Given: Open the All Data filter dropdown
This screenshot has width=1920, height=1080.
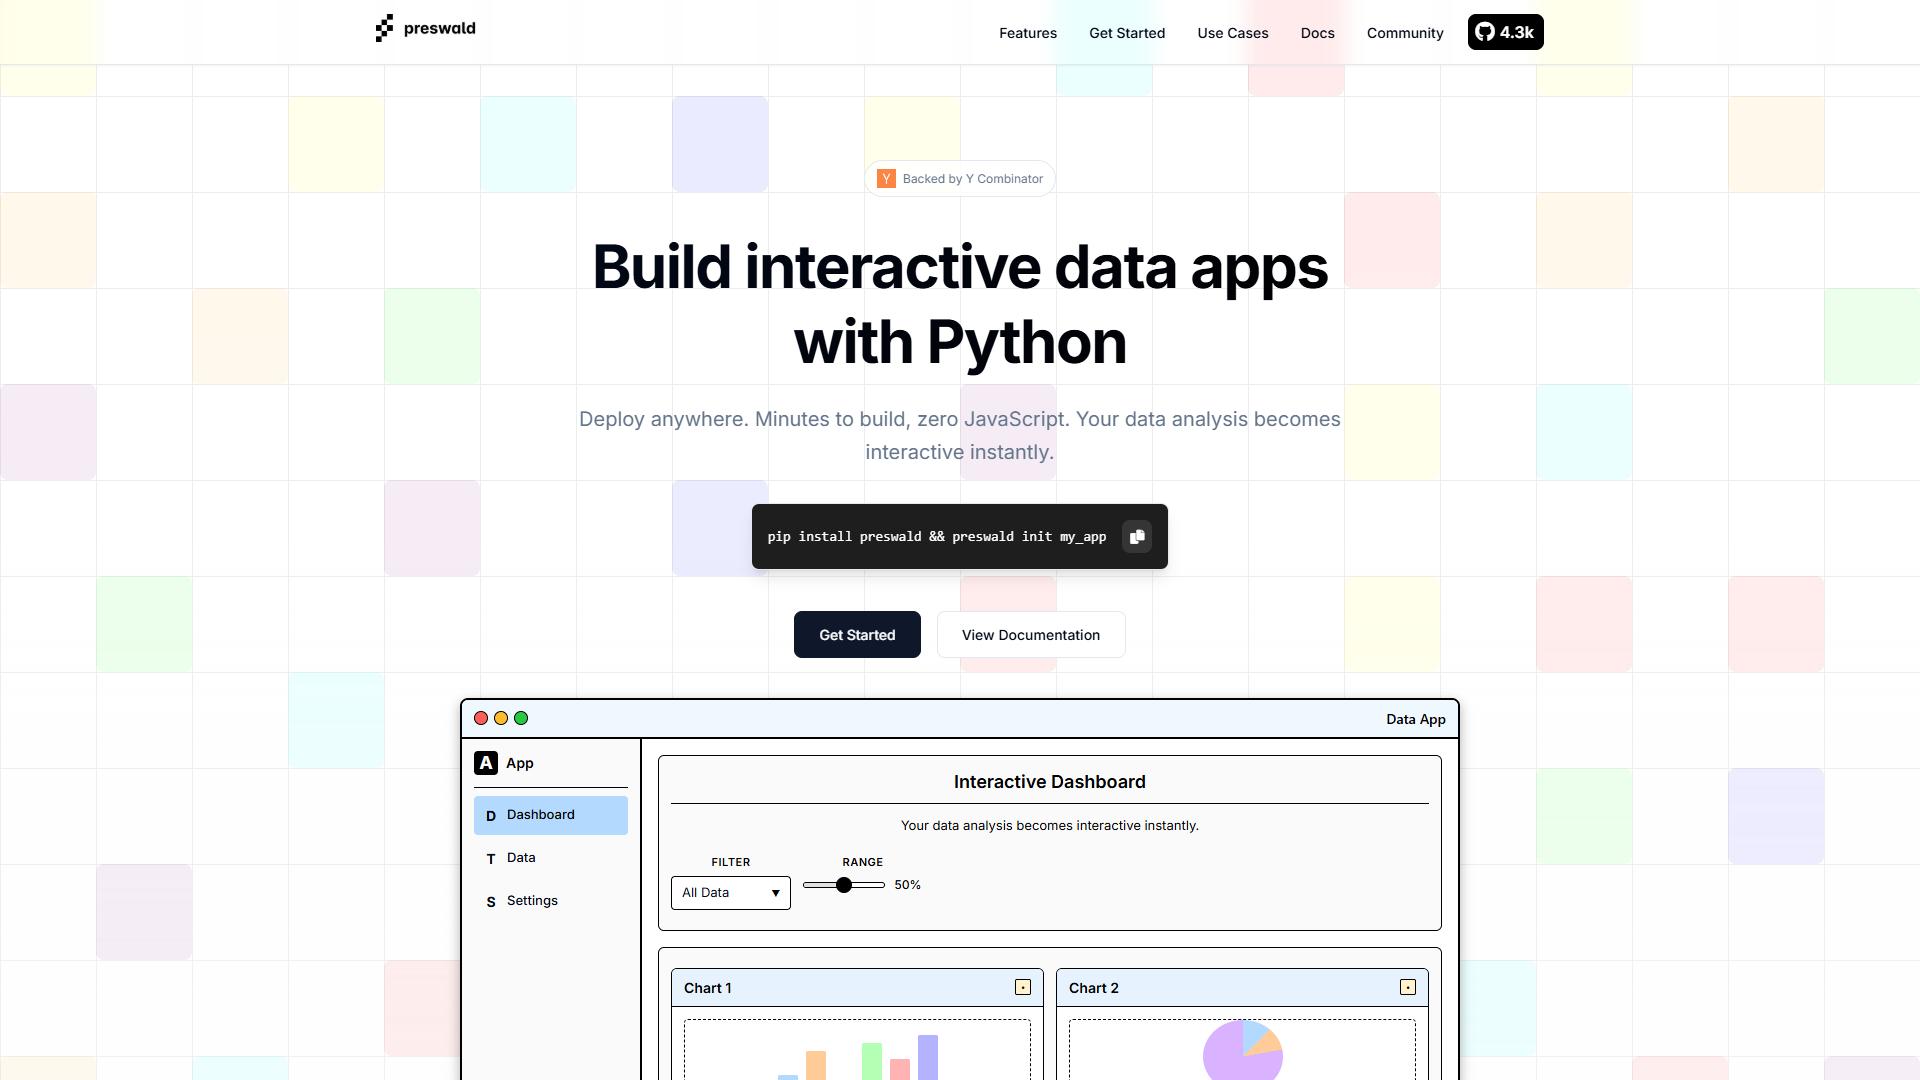Looking at the screenshot, I should 731,893.
